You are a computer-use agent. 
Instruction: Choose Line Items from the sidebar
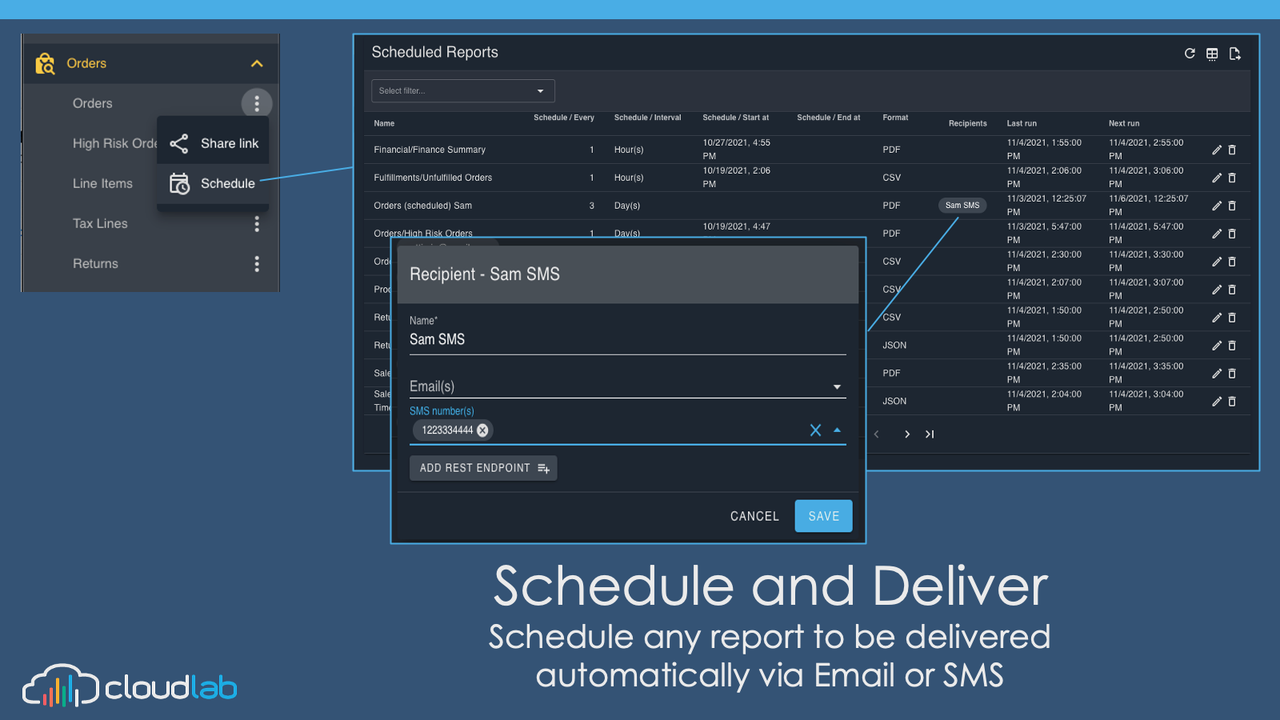coord(103,183)
